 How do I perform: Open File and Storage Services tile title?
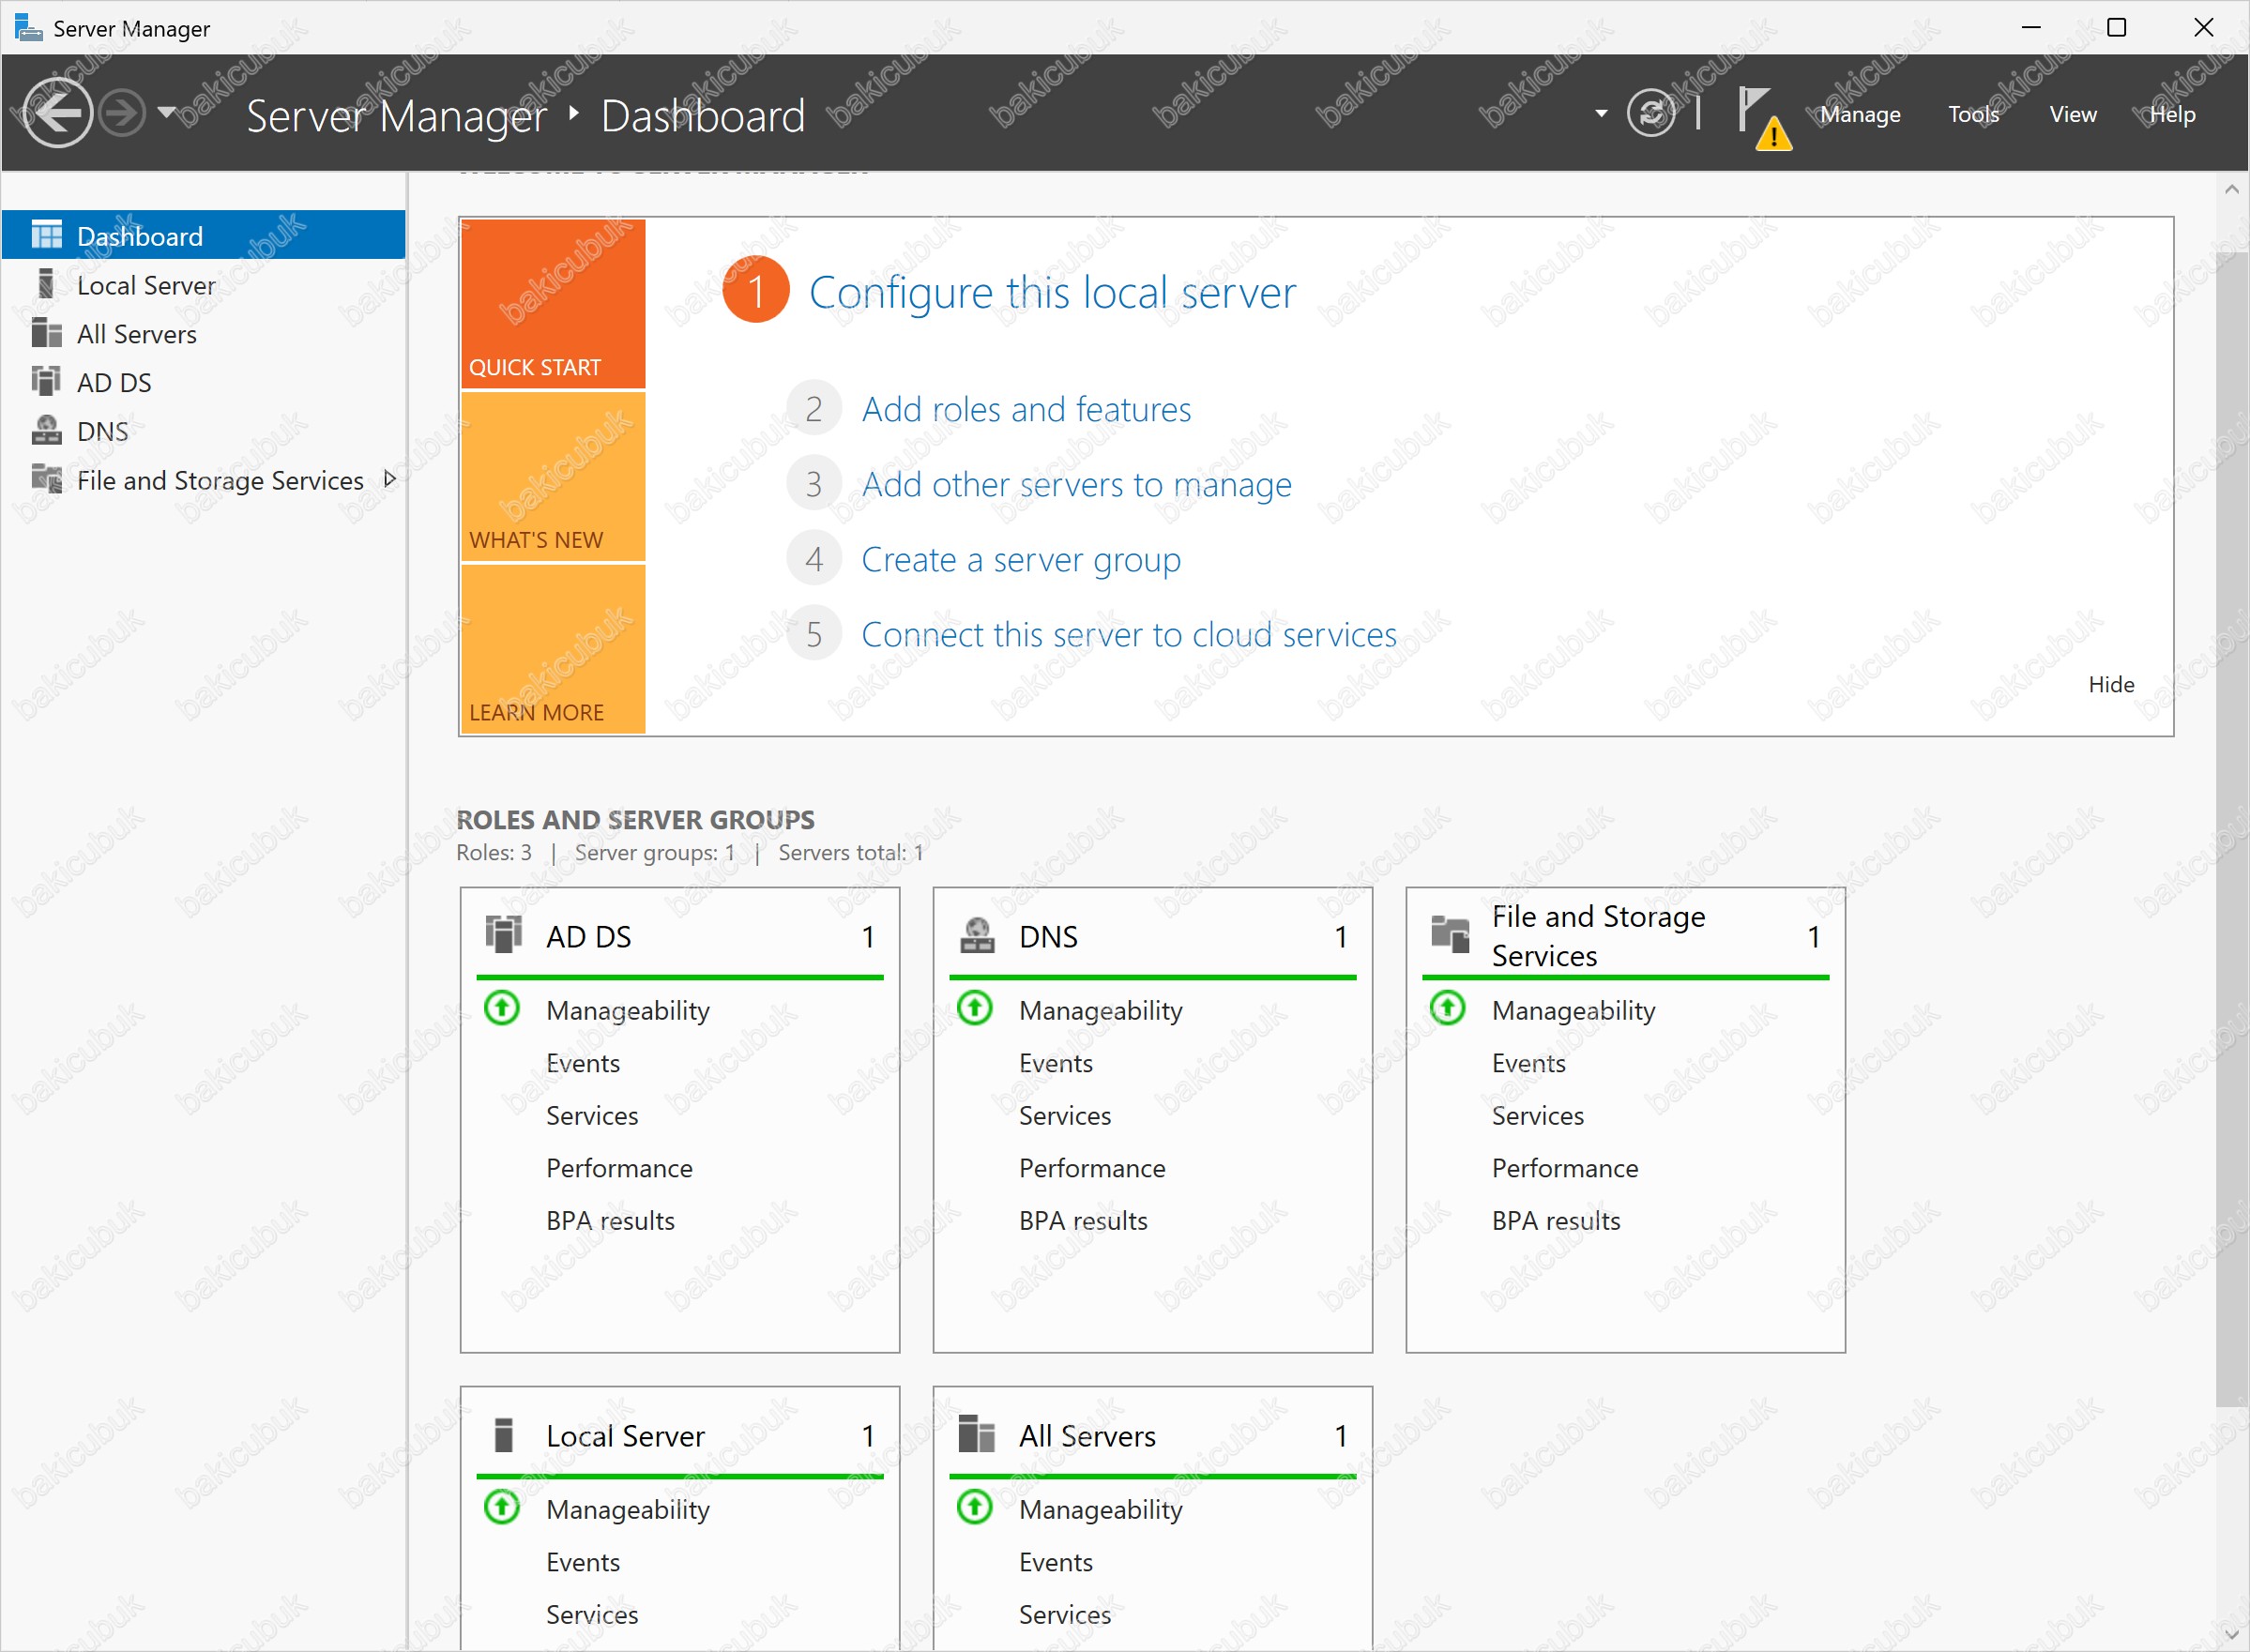[x=1598, y=936]
